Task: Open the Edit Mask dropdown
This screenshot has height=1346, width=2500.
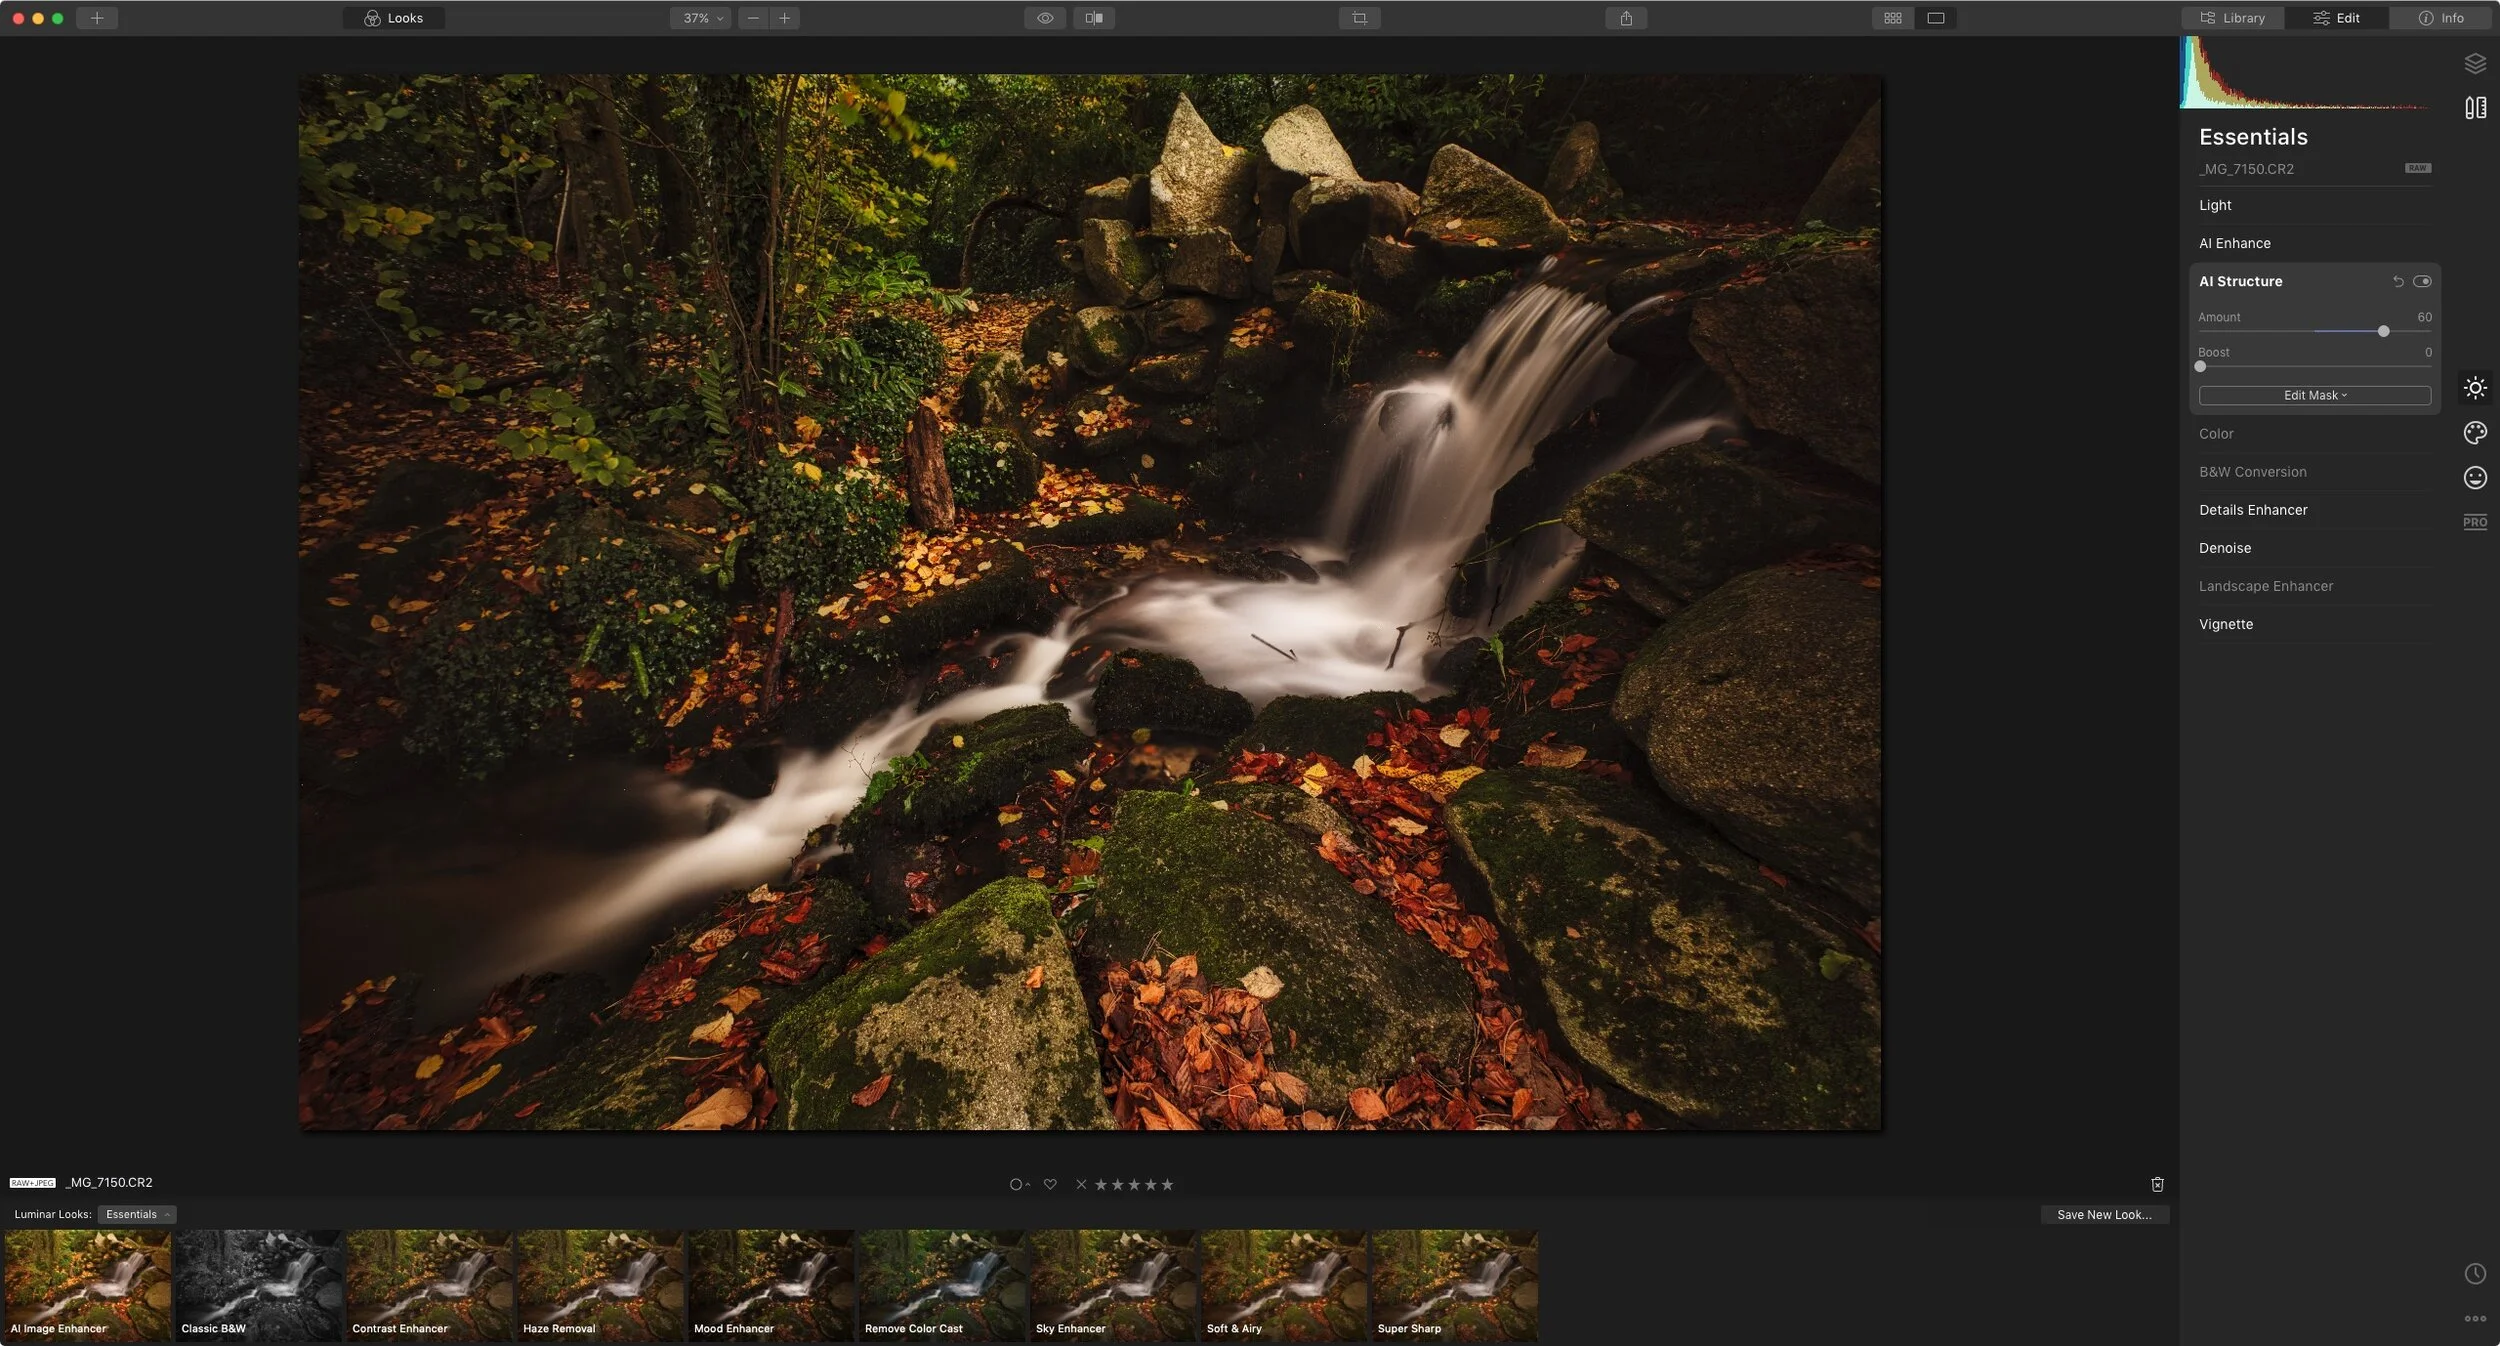Action: (2314, 396)
